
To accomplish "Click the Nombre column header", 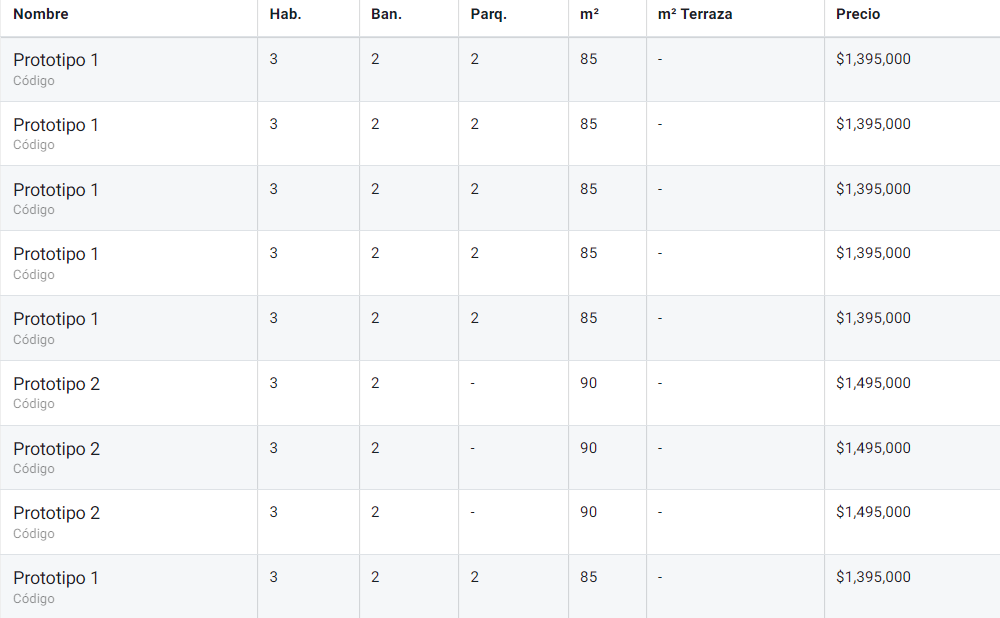I will tap(41, 14).
